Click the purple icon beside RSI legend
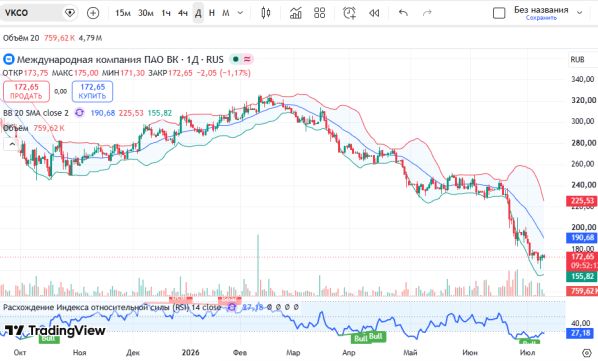 point(231,307)
